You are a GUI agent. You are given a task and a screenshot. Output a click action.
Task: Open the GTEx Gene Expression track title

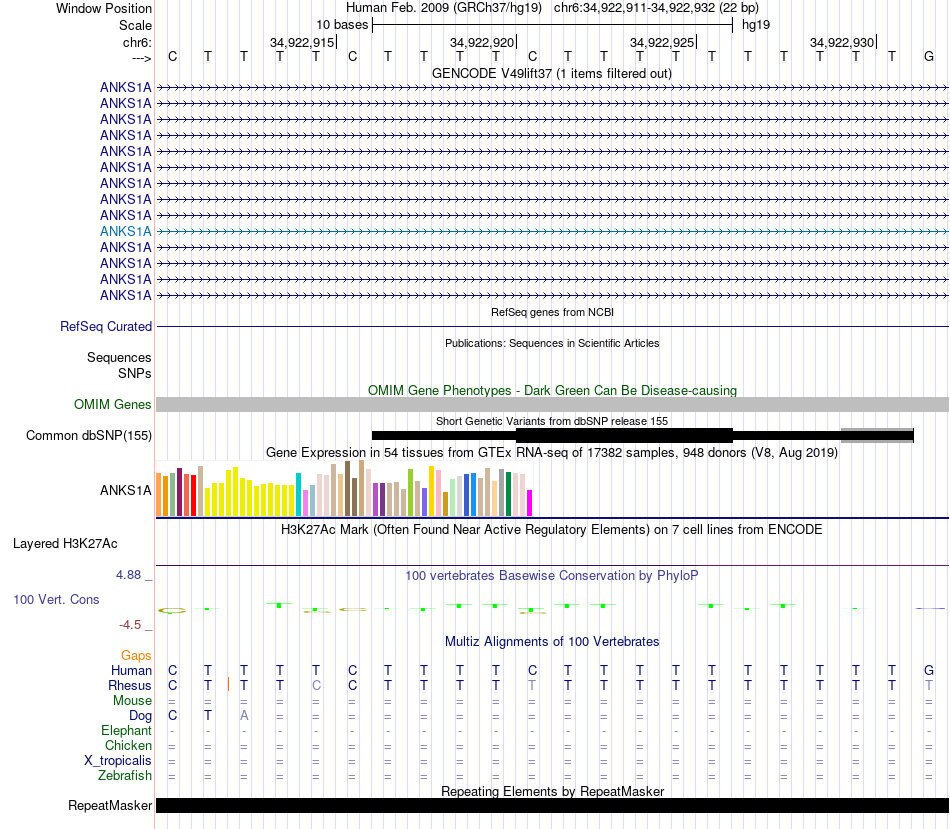pos(552,453)
